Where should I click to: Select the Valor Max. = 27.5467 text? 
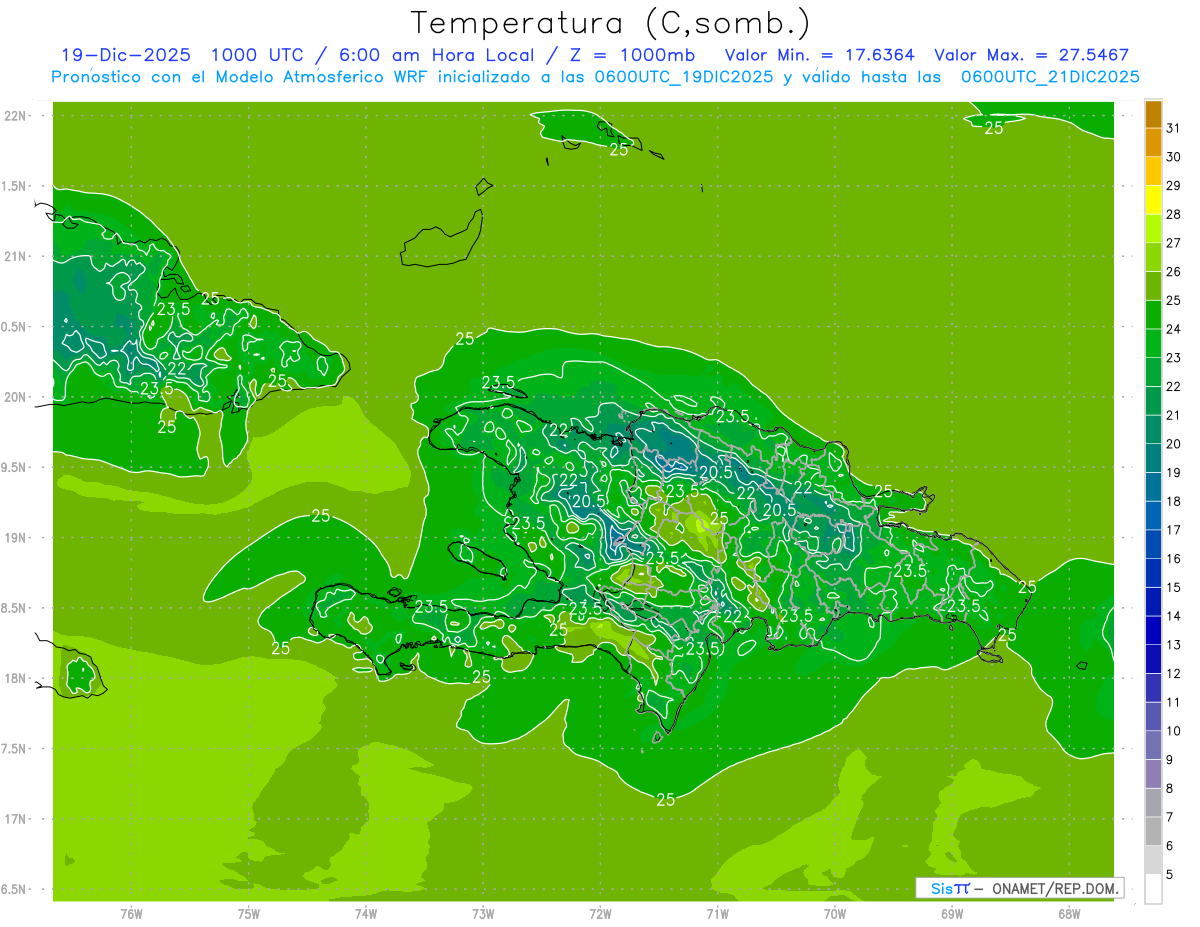[1031, 55]
